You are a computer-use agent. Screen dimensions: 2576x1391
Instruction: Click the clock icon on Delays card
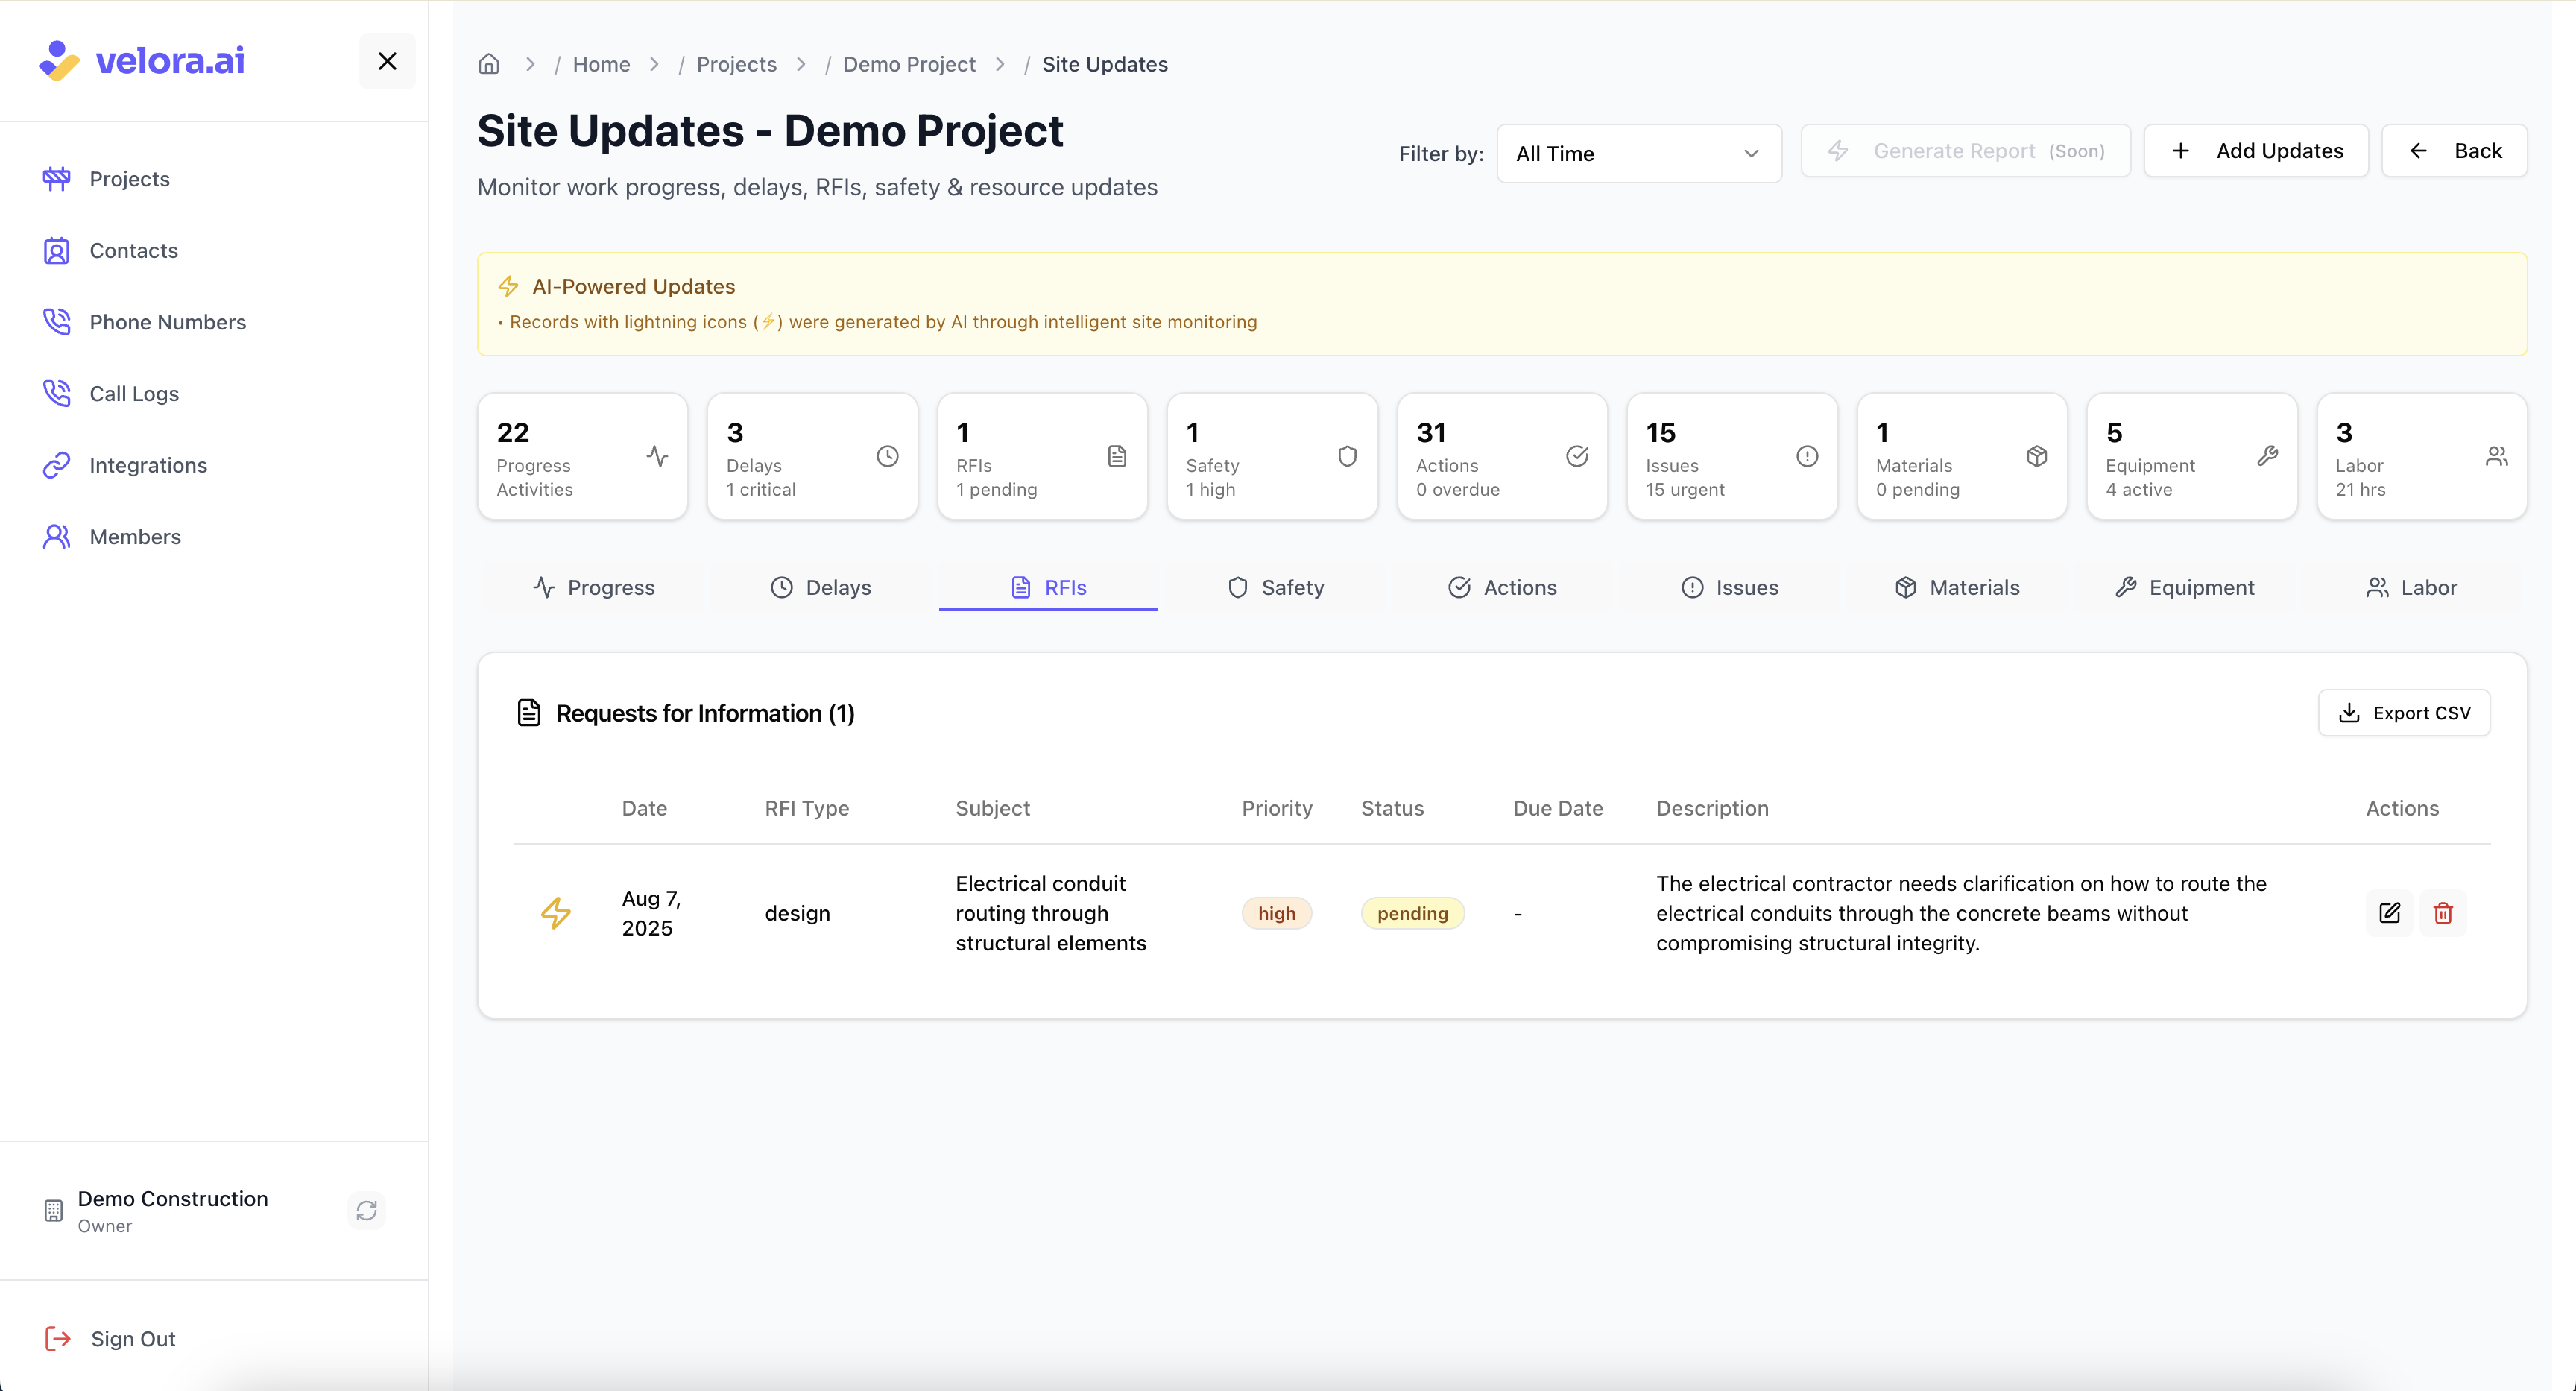[x=887, y=456]
